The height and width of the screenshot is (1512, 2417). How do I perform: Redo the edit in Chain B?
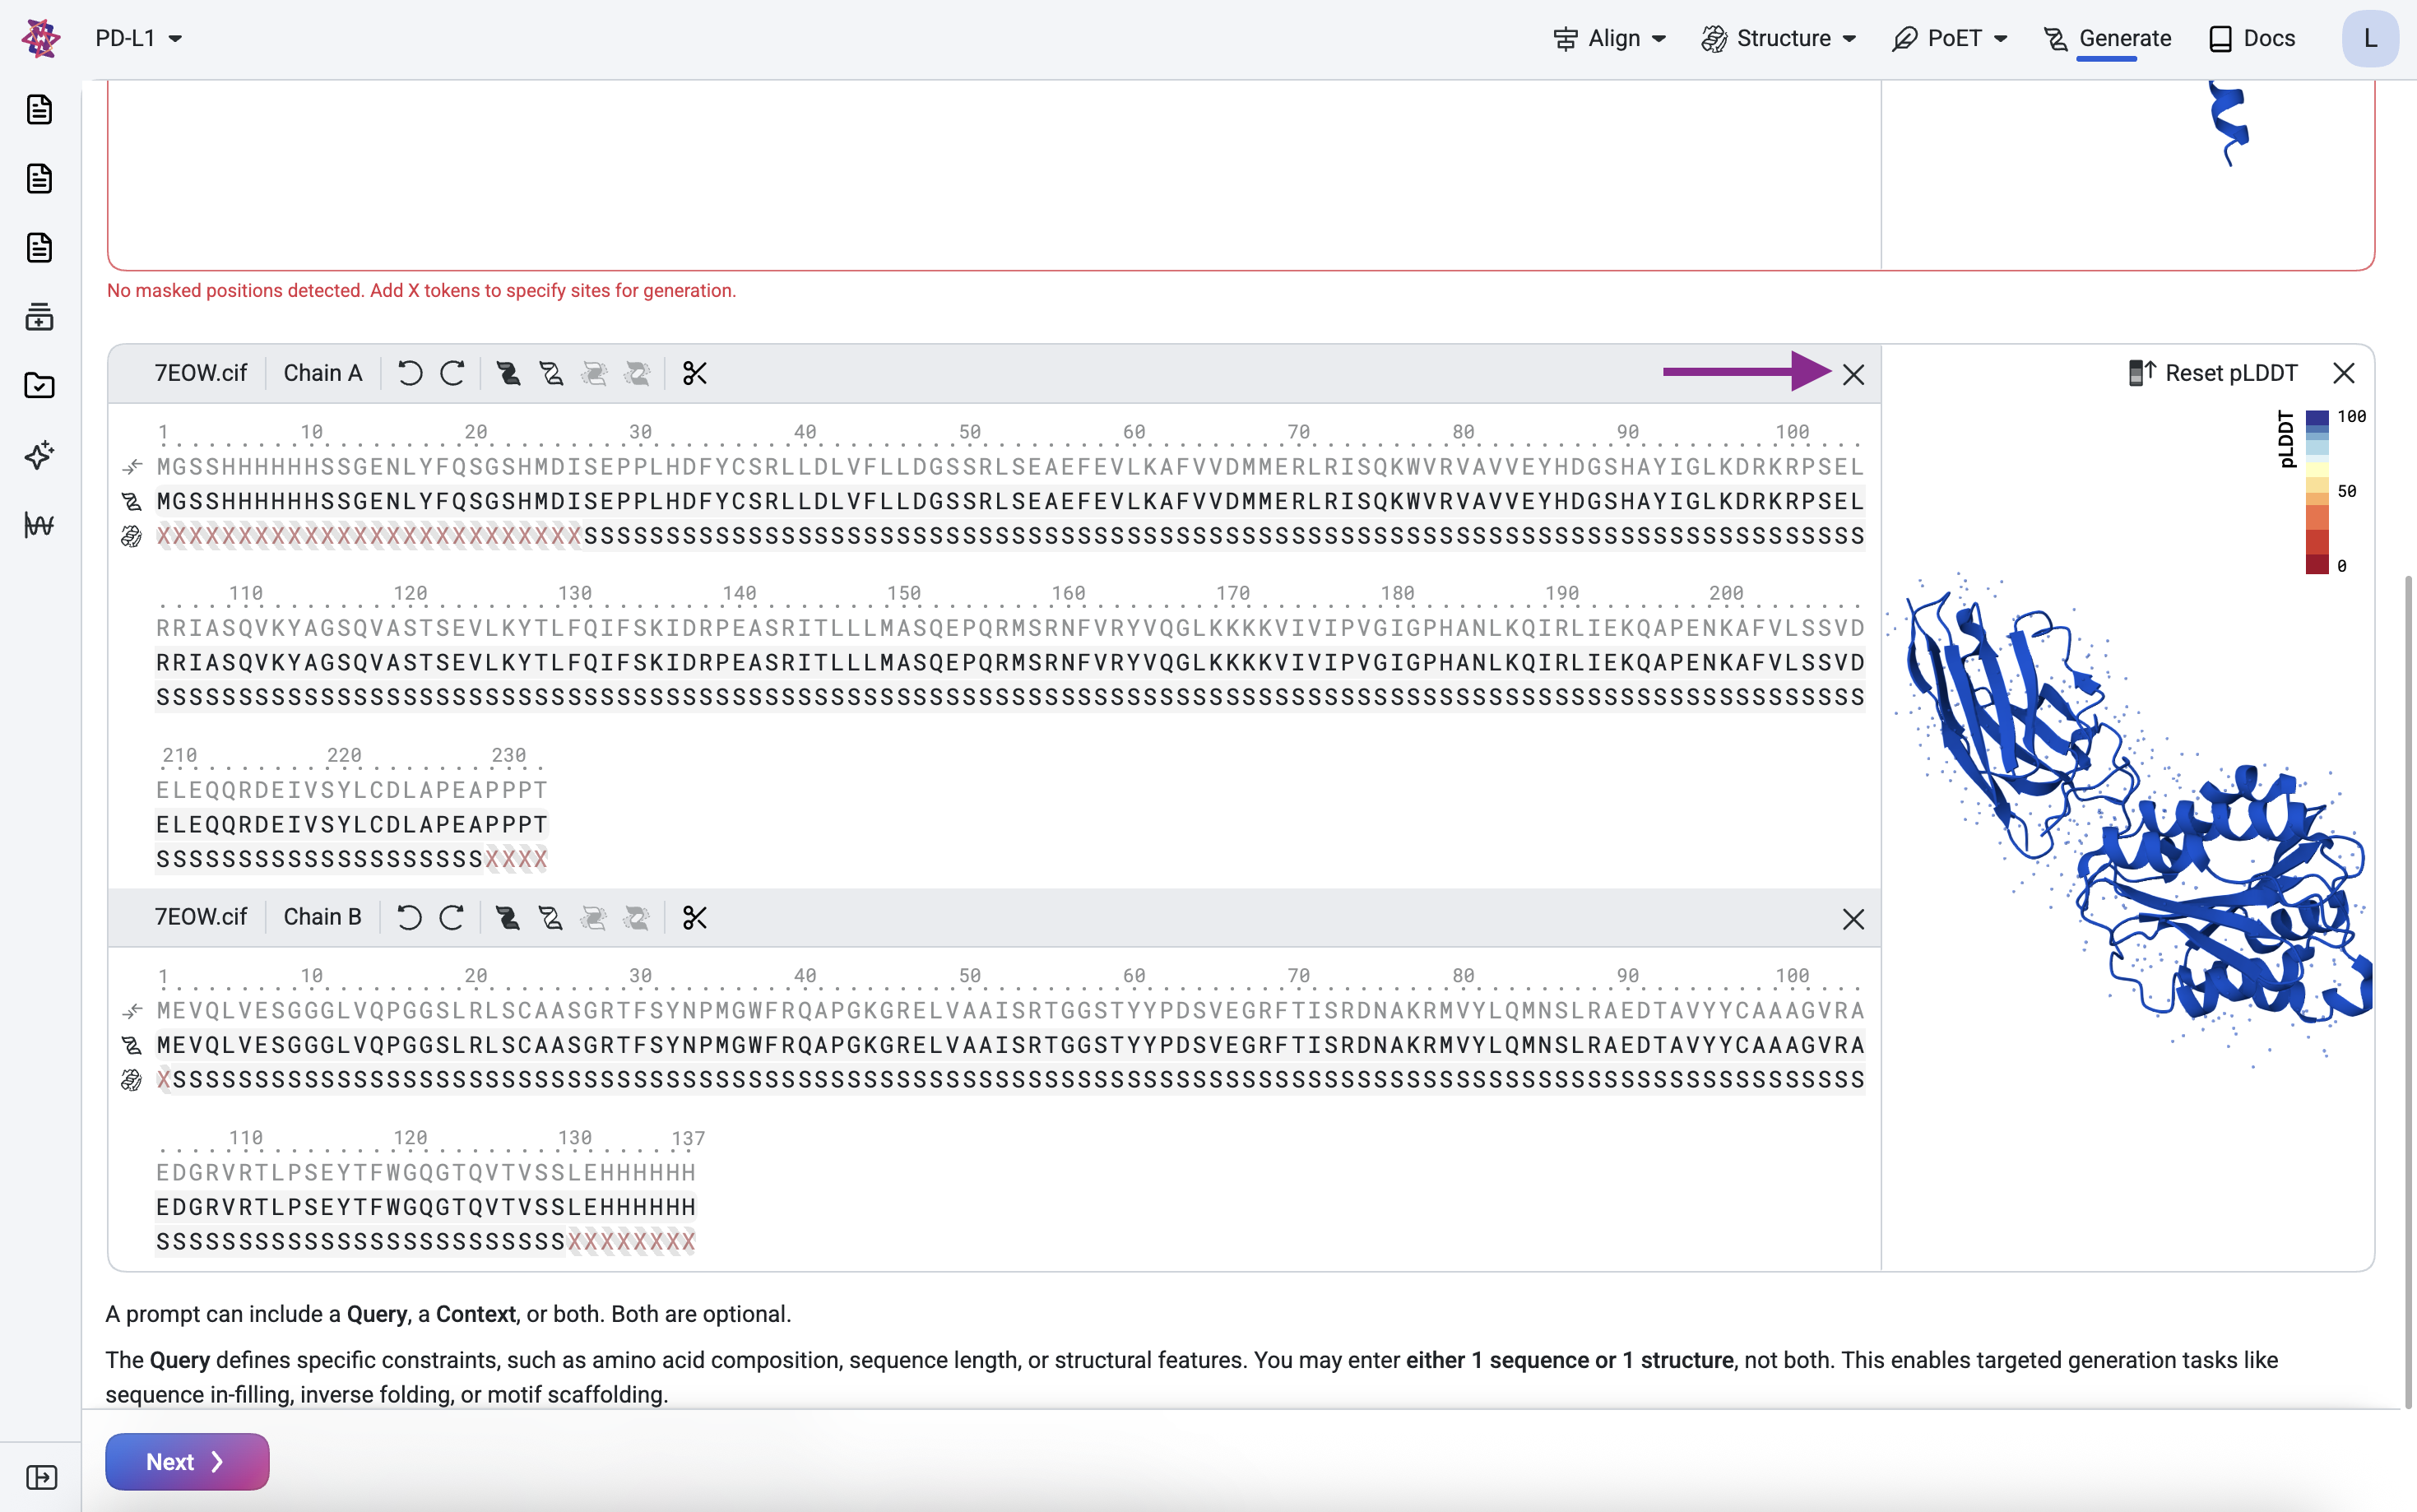pyautogui.click(x=452, y=918)
